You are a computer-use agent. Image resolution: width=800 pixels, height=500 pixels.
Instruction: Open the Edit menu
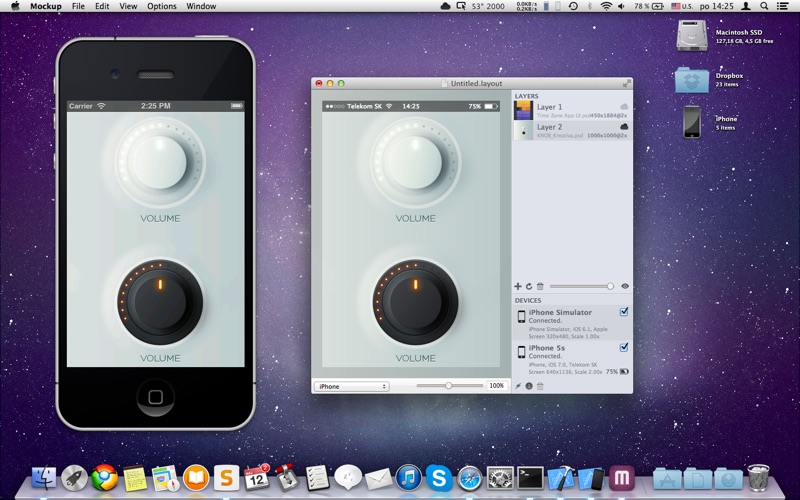[x=102, y=6]
